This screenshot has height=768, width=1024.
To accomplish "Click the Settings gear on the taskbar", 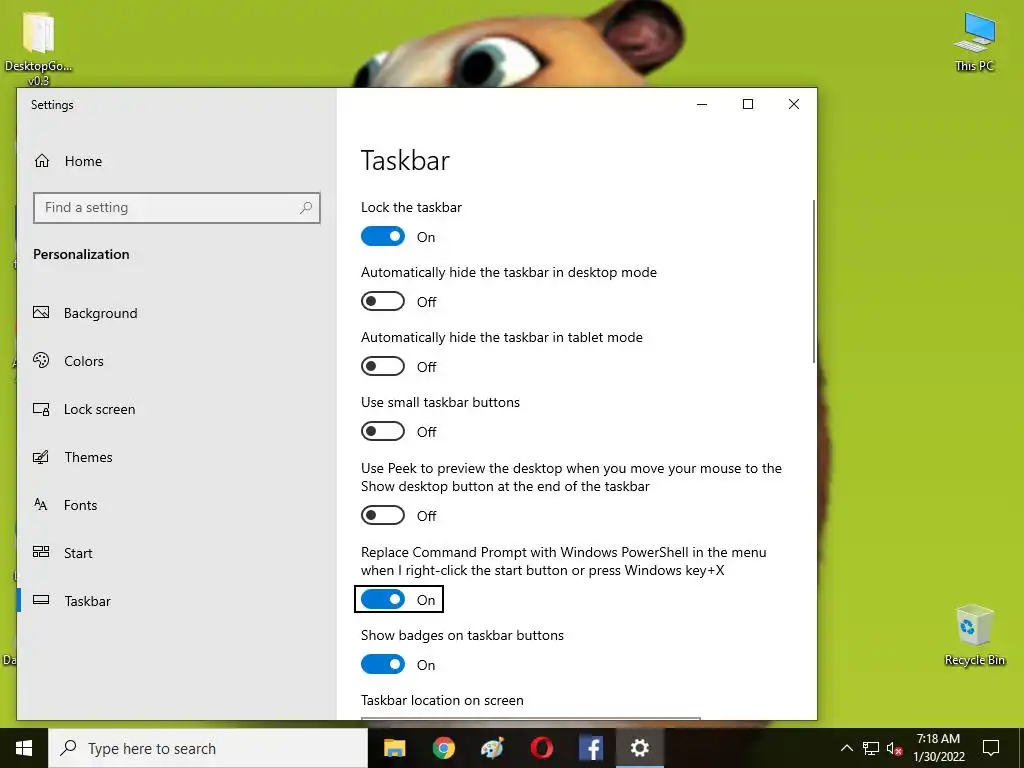I will 640,748.
